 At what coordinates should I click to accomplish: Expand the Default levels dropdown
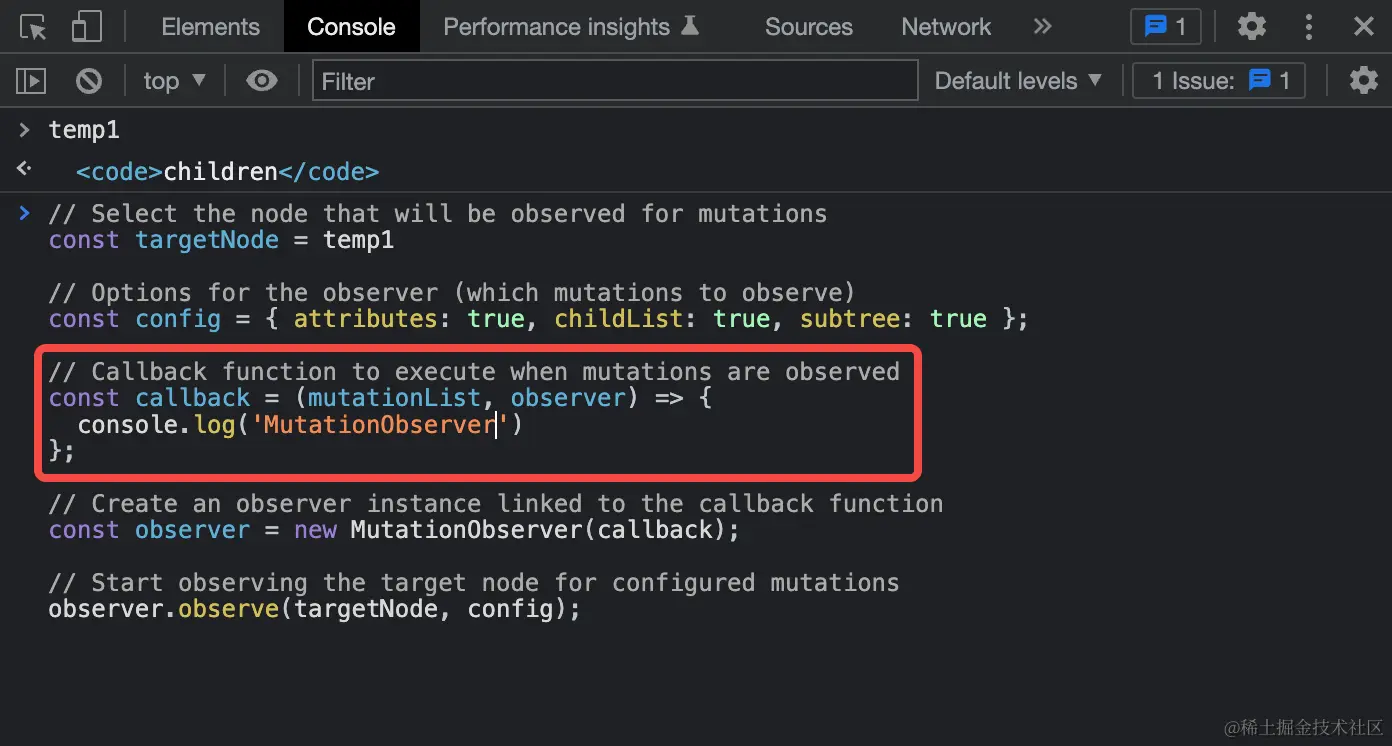(1017, 81)
